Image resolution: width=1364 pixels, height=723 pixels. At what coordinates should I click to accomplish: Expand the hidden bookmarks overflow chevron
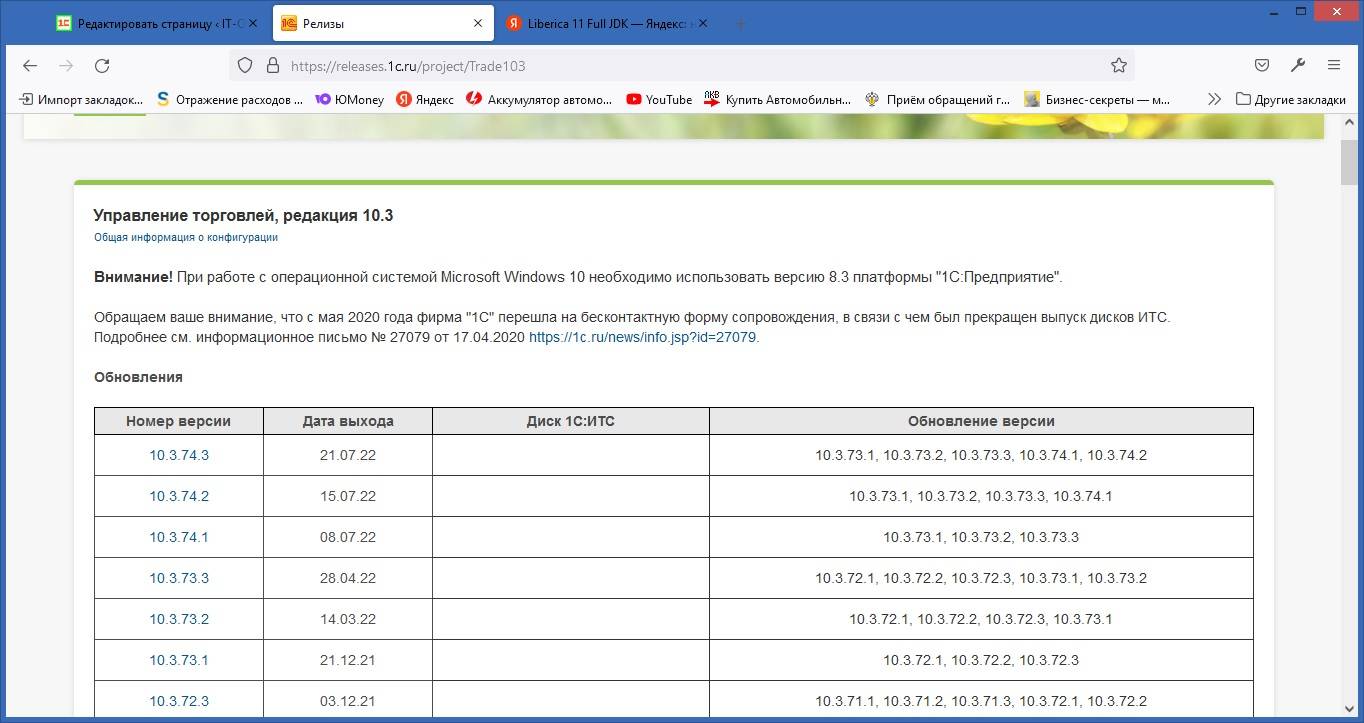1214,99
